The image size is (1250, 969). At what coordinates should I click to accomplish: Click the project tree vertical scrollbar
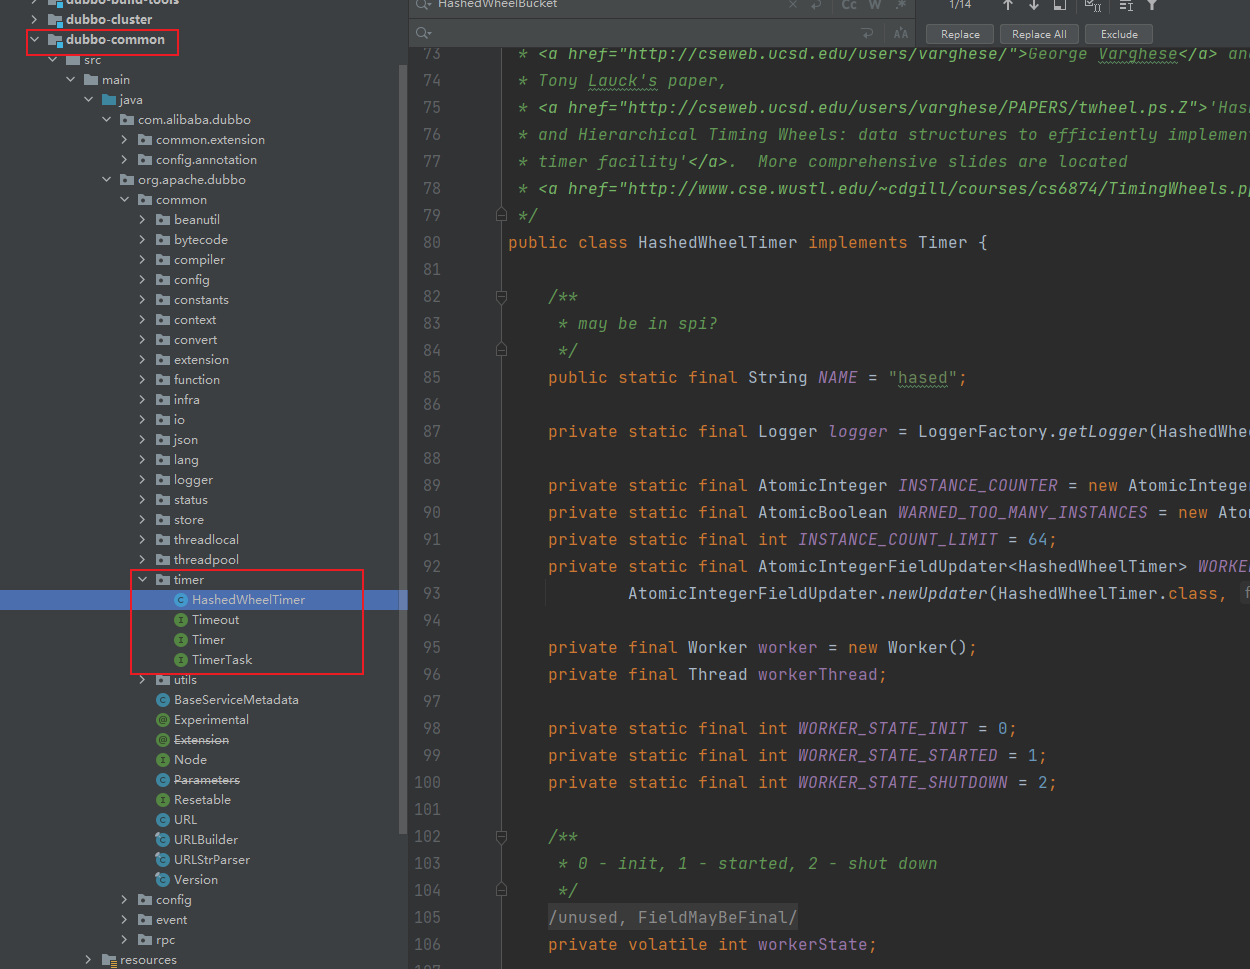pos(403,450)
